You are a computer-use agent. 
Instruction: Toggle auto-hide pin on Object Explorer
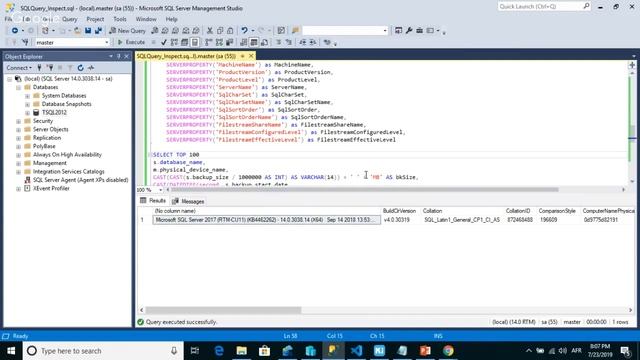[x=119, y=56]
